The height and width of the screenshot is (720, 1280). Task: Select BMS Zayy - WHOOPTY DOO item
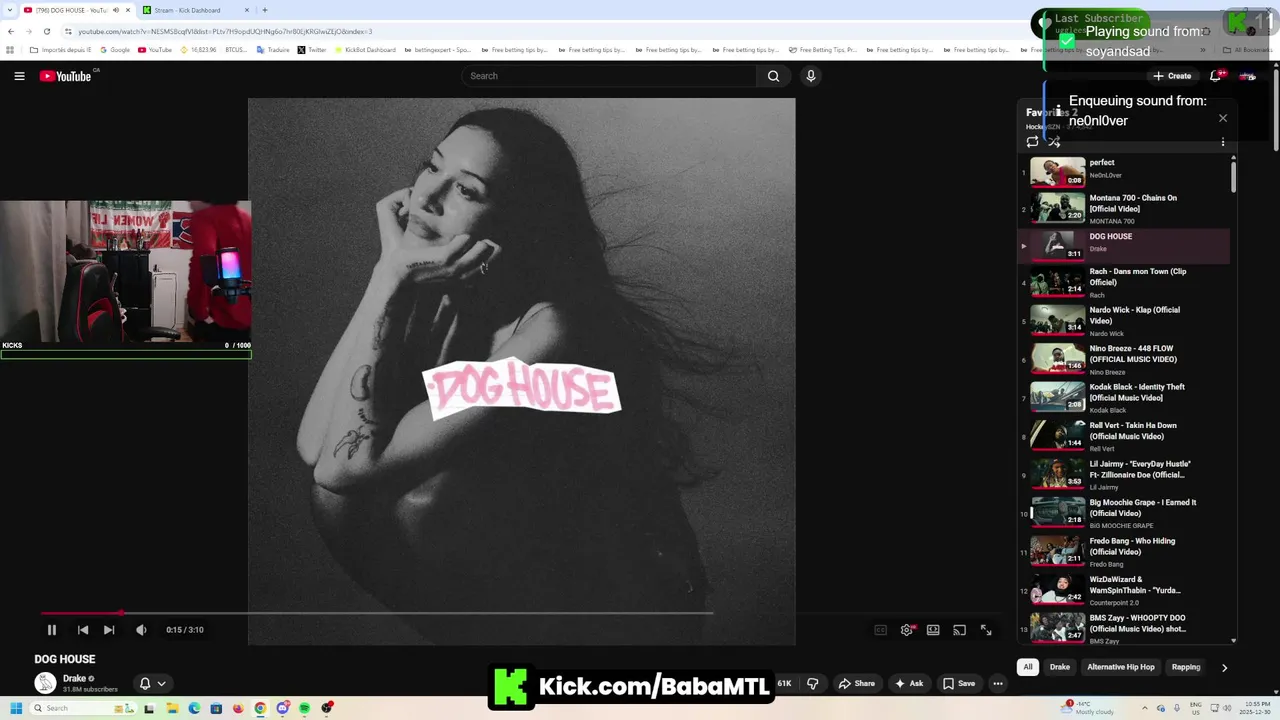[1124, 628]
